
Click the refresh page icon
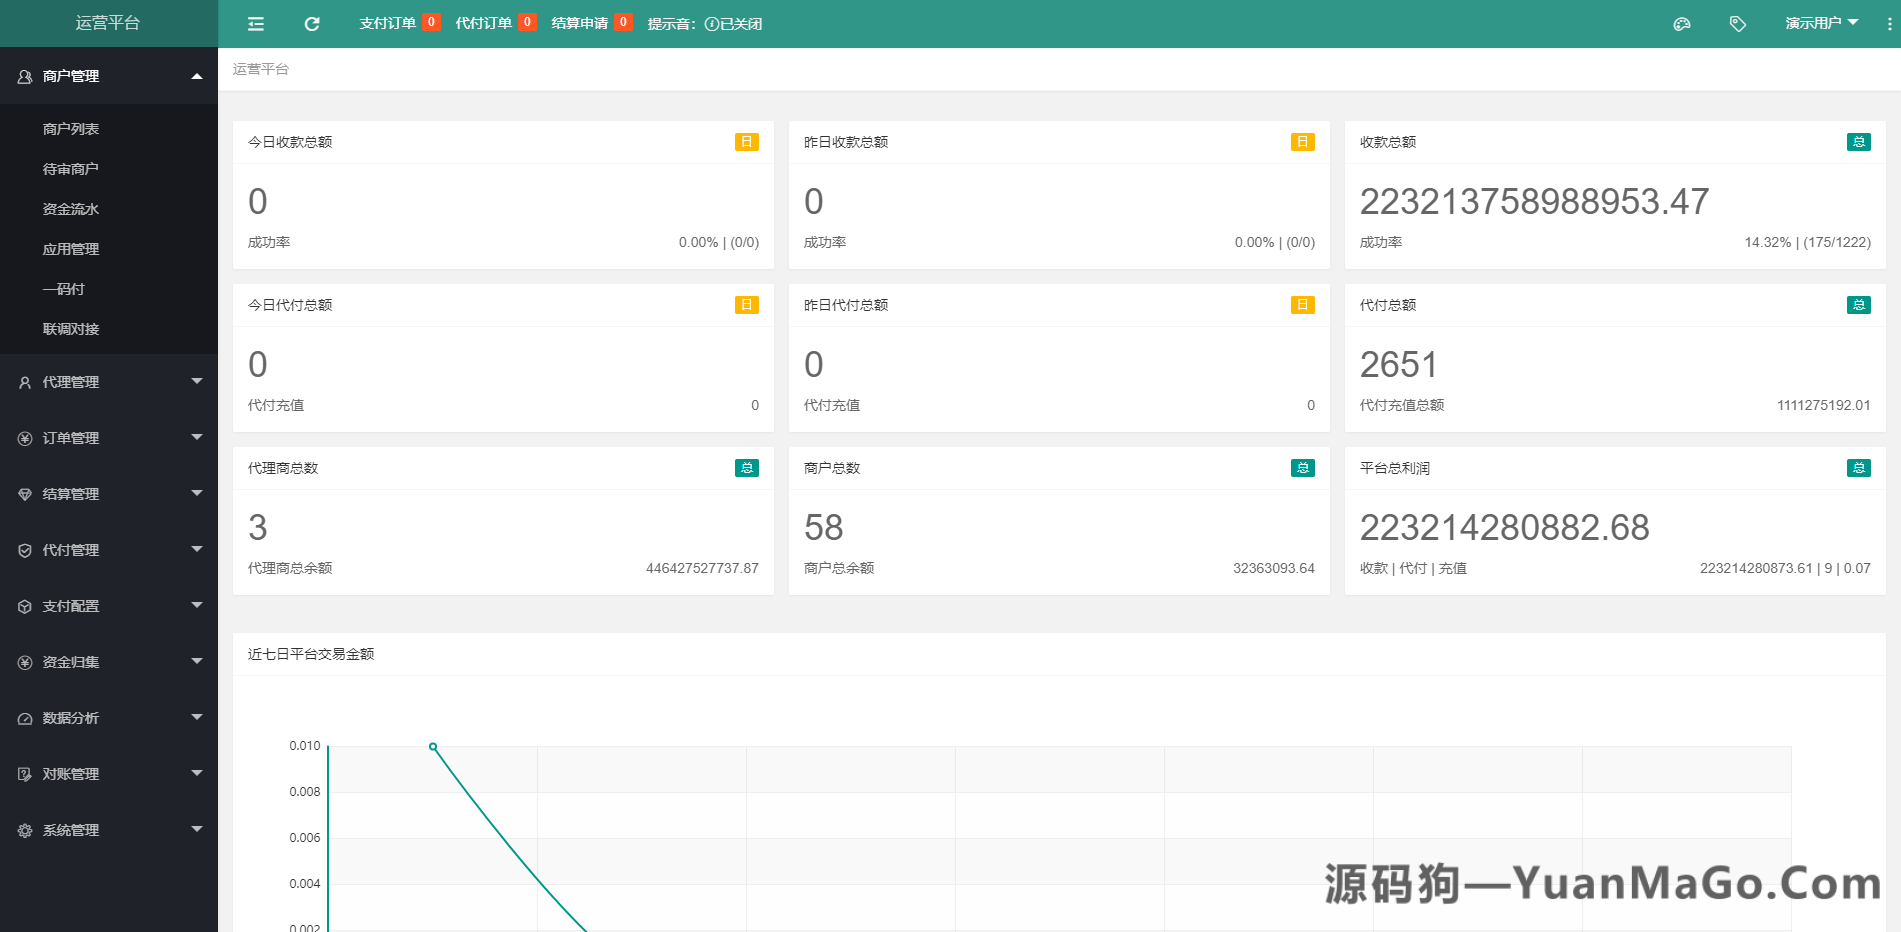click(311, 23)
